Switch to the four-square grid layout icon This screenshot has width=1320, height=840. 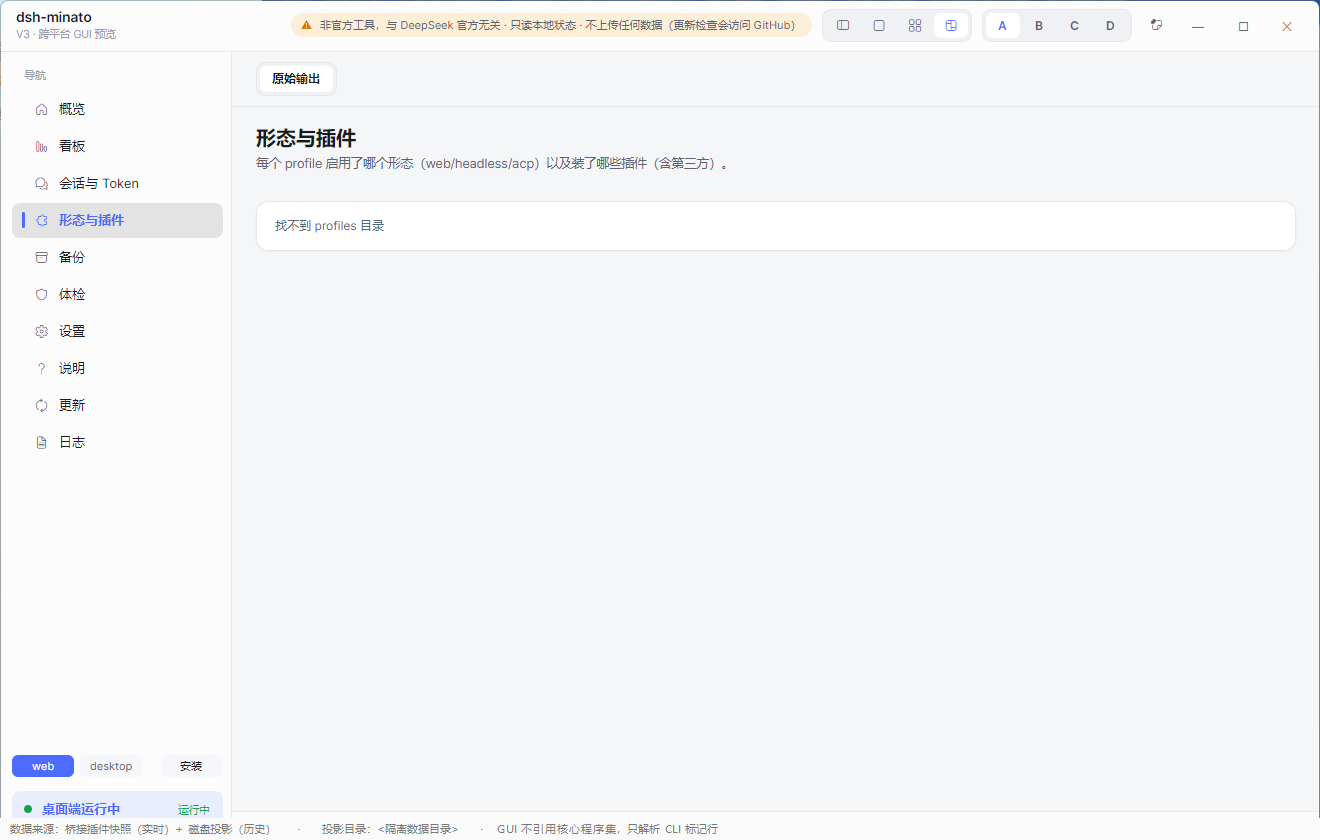coord(915,26)
